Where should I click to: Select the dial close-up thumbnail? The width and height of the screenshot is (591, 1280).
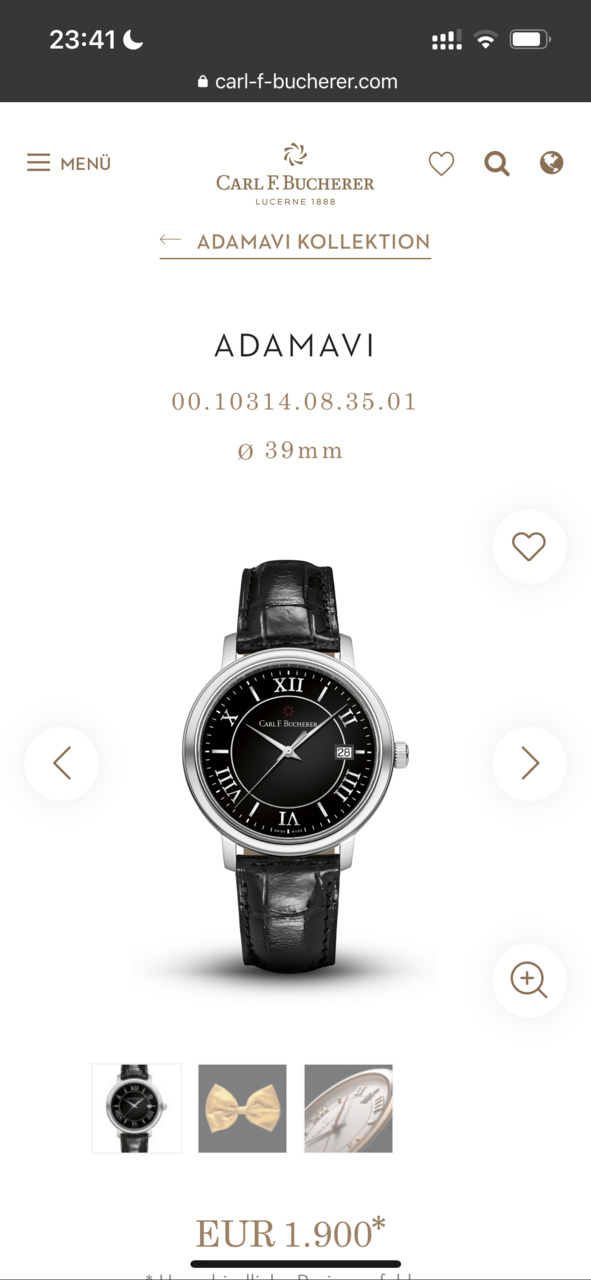tap(348, 1108)
